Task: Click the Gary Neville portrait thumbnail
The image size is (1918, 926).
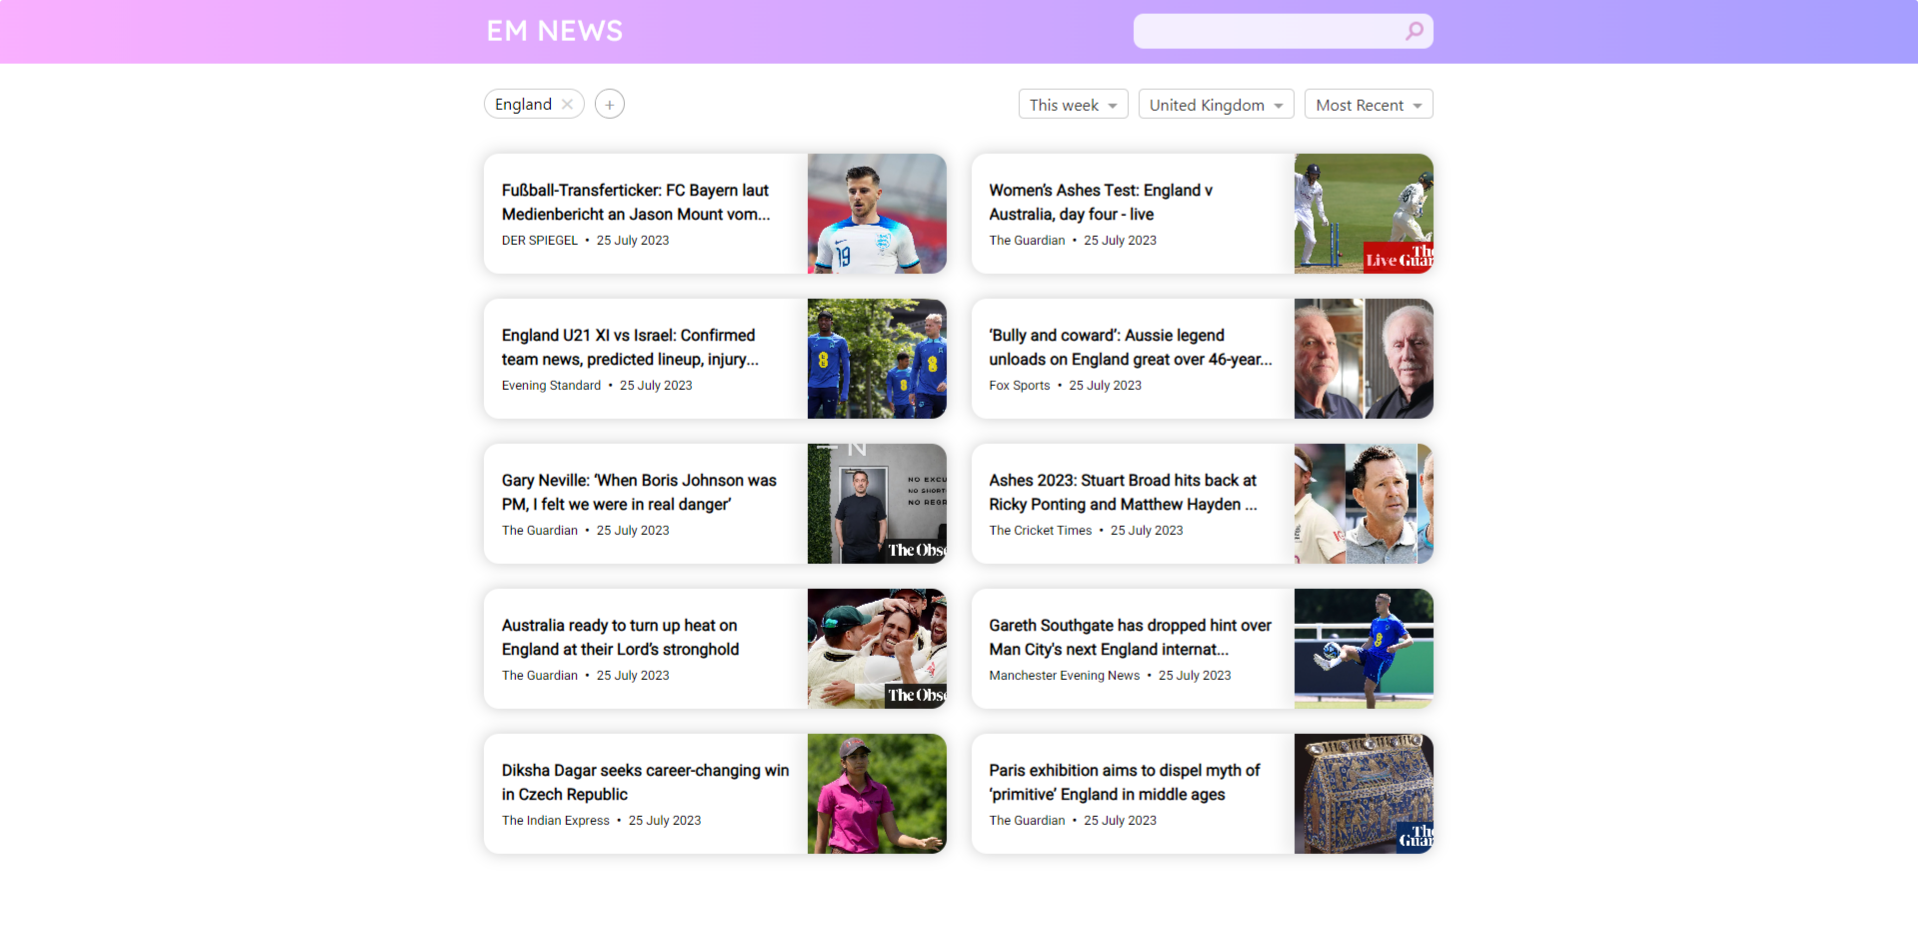Action: (877, 504)
